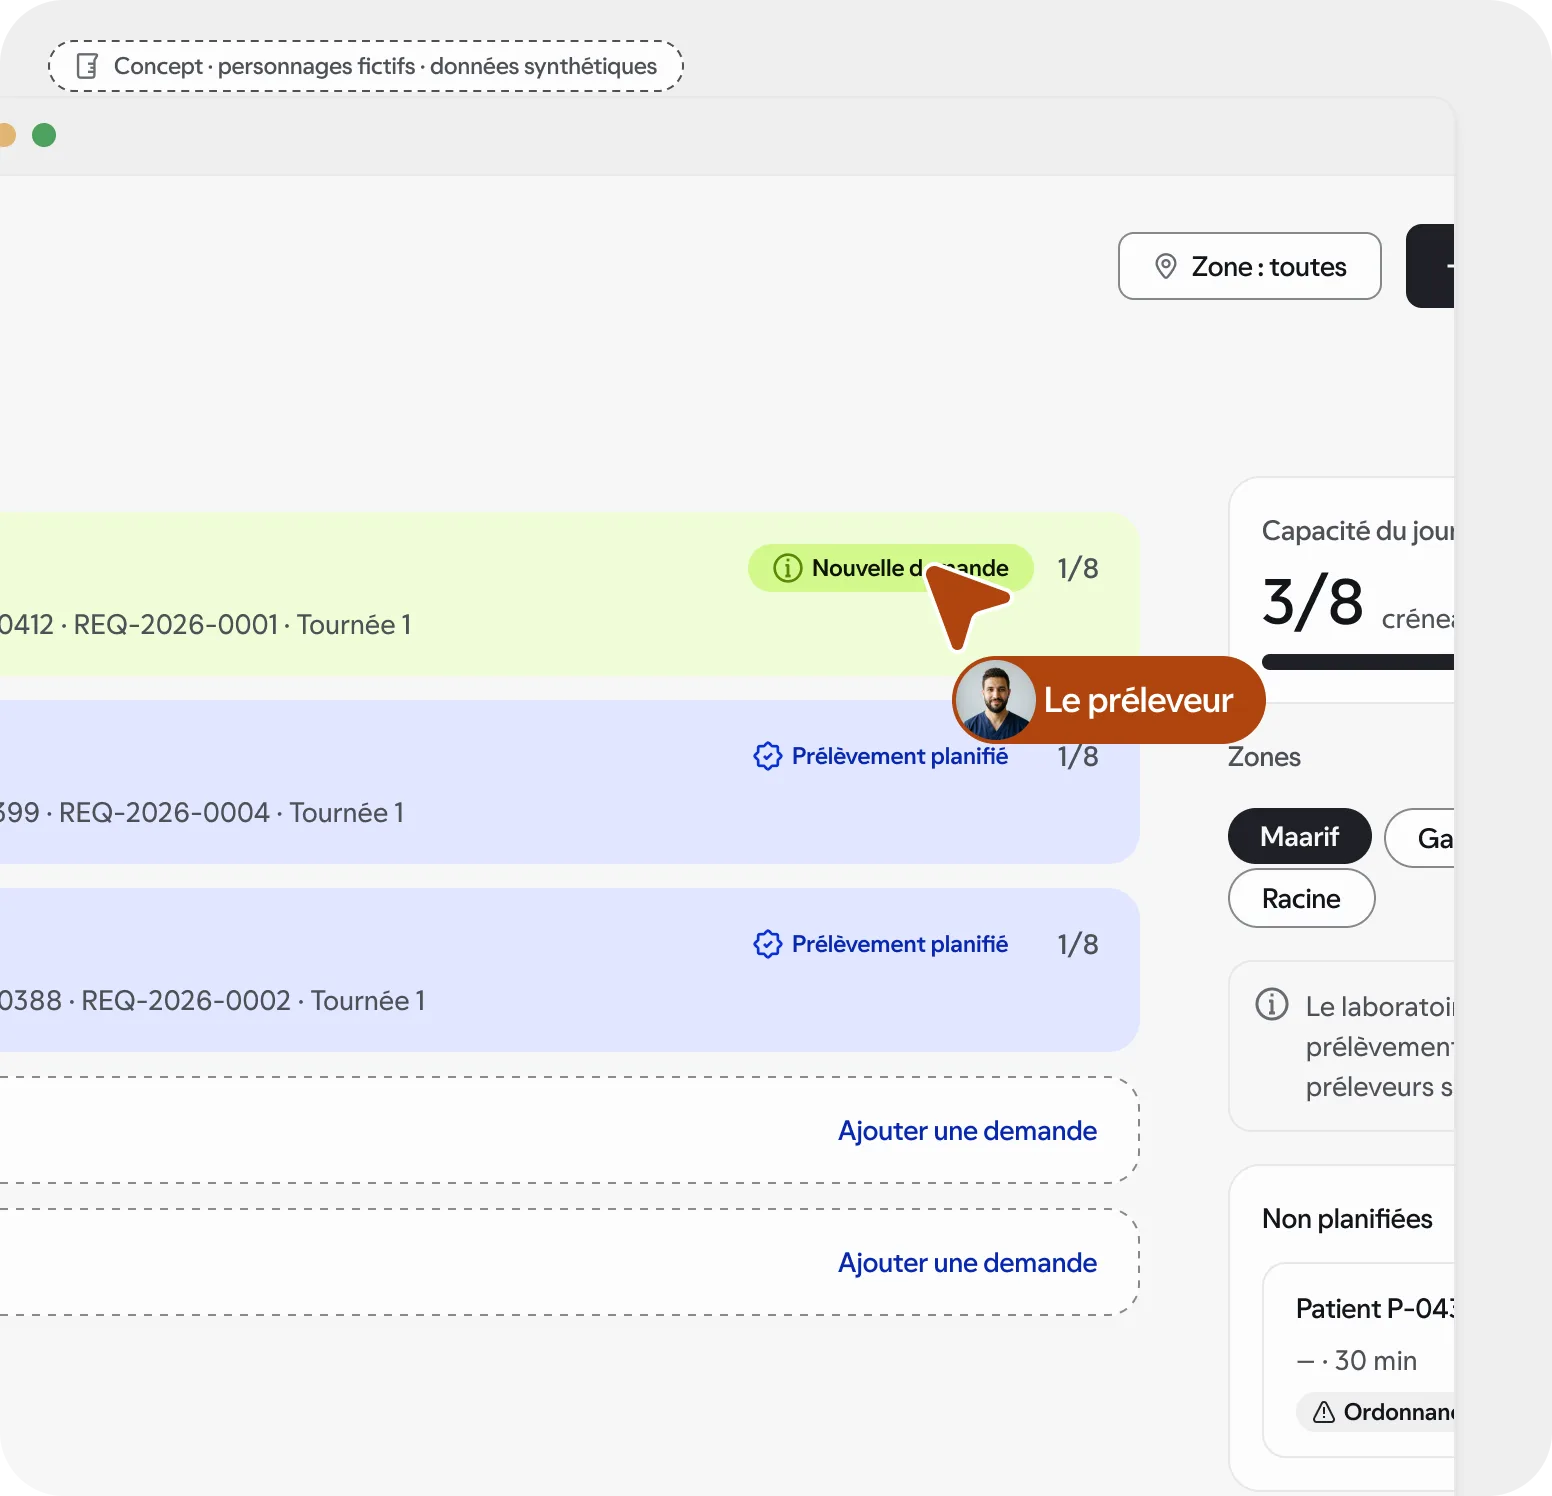Click the Prélèvement planifié badge icon for REQ-2026-0002
This screenshot has height=1496, width=1552.
point(767,944)
